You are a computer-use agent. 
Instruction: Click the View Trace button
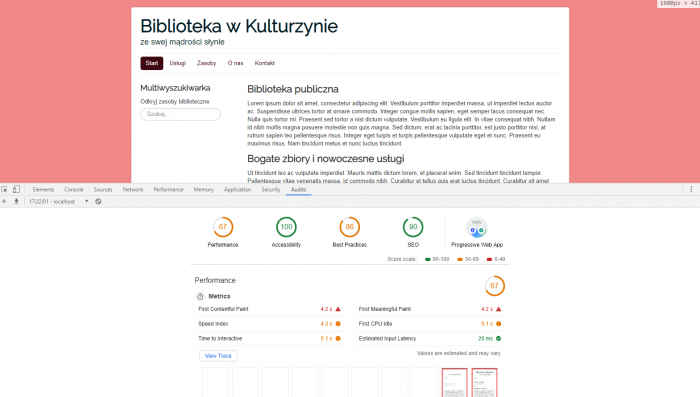[218, 356]
